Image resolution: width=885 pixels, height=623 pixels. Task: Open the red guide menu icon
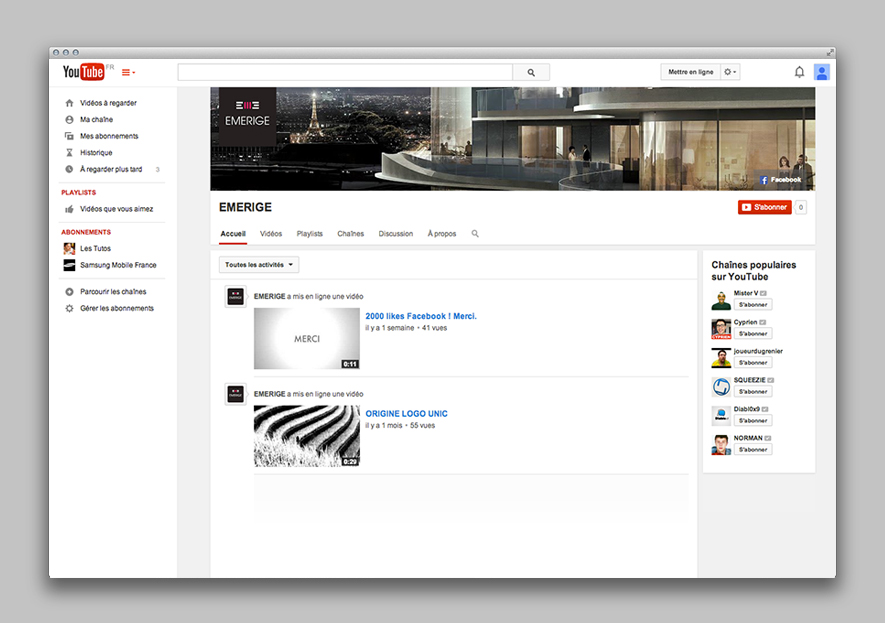pos(128,72)
